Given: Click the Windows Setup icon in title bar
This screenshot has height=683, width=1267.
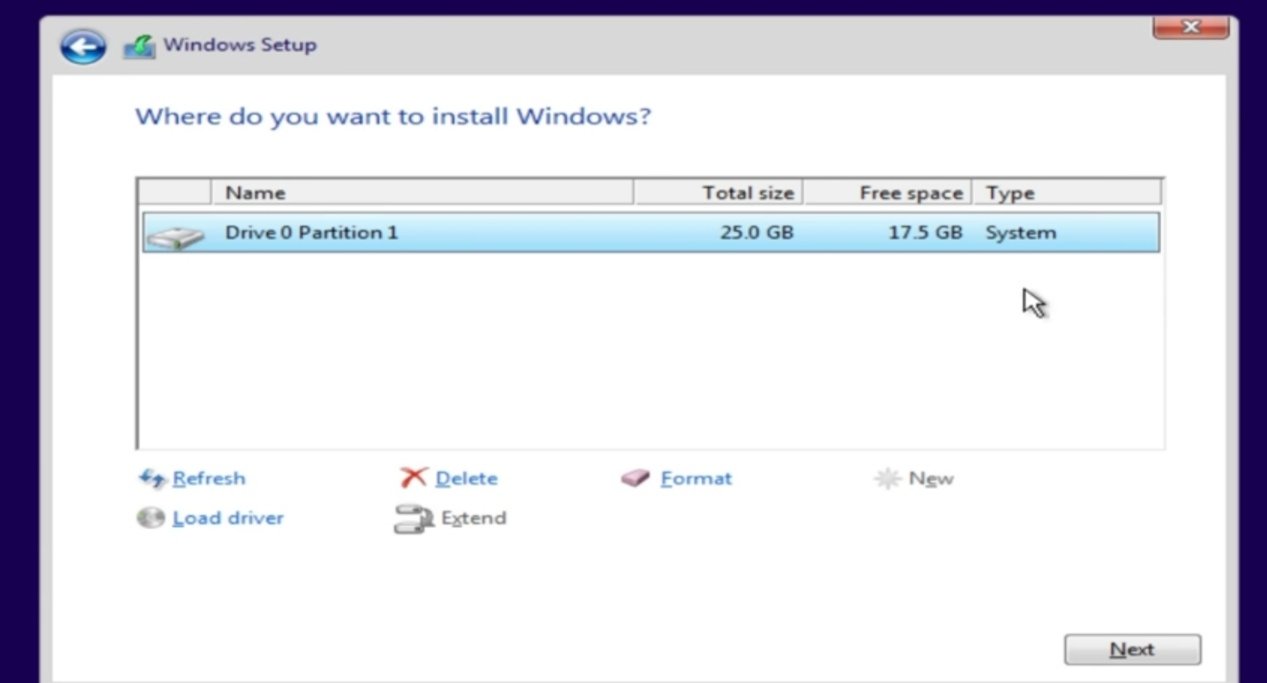Looking at the screenshot, I should 139,46.
